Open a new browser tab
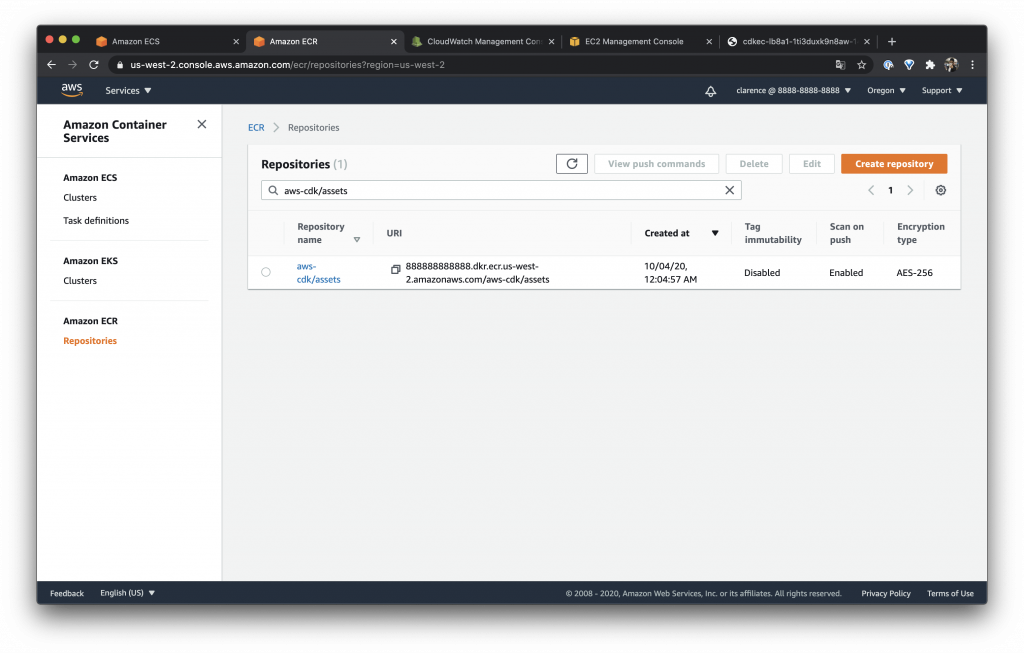This screenshot has width=1024, height=653. (x=892, y=41)
